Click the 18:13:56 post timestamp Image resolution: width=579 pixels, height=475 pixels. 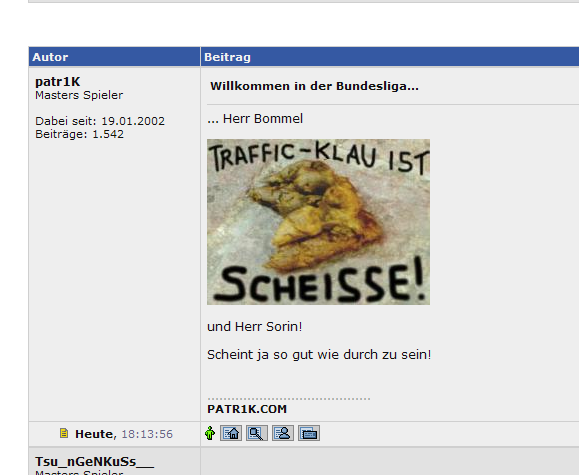[x=147, y=434]
